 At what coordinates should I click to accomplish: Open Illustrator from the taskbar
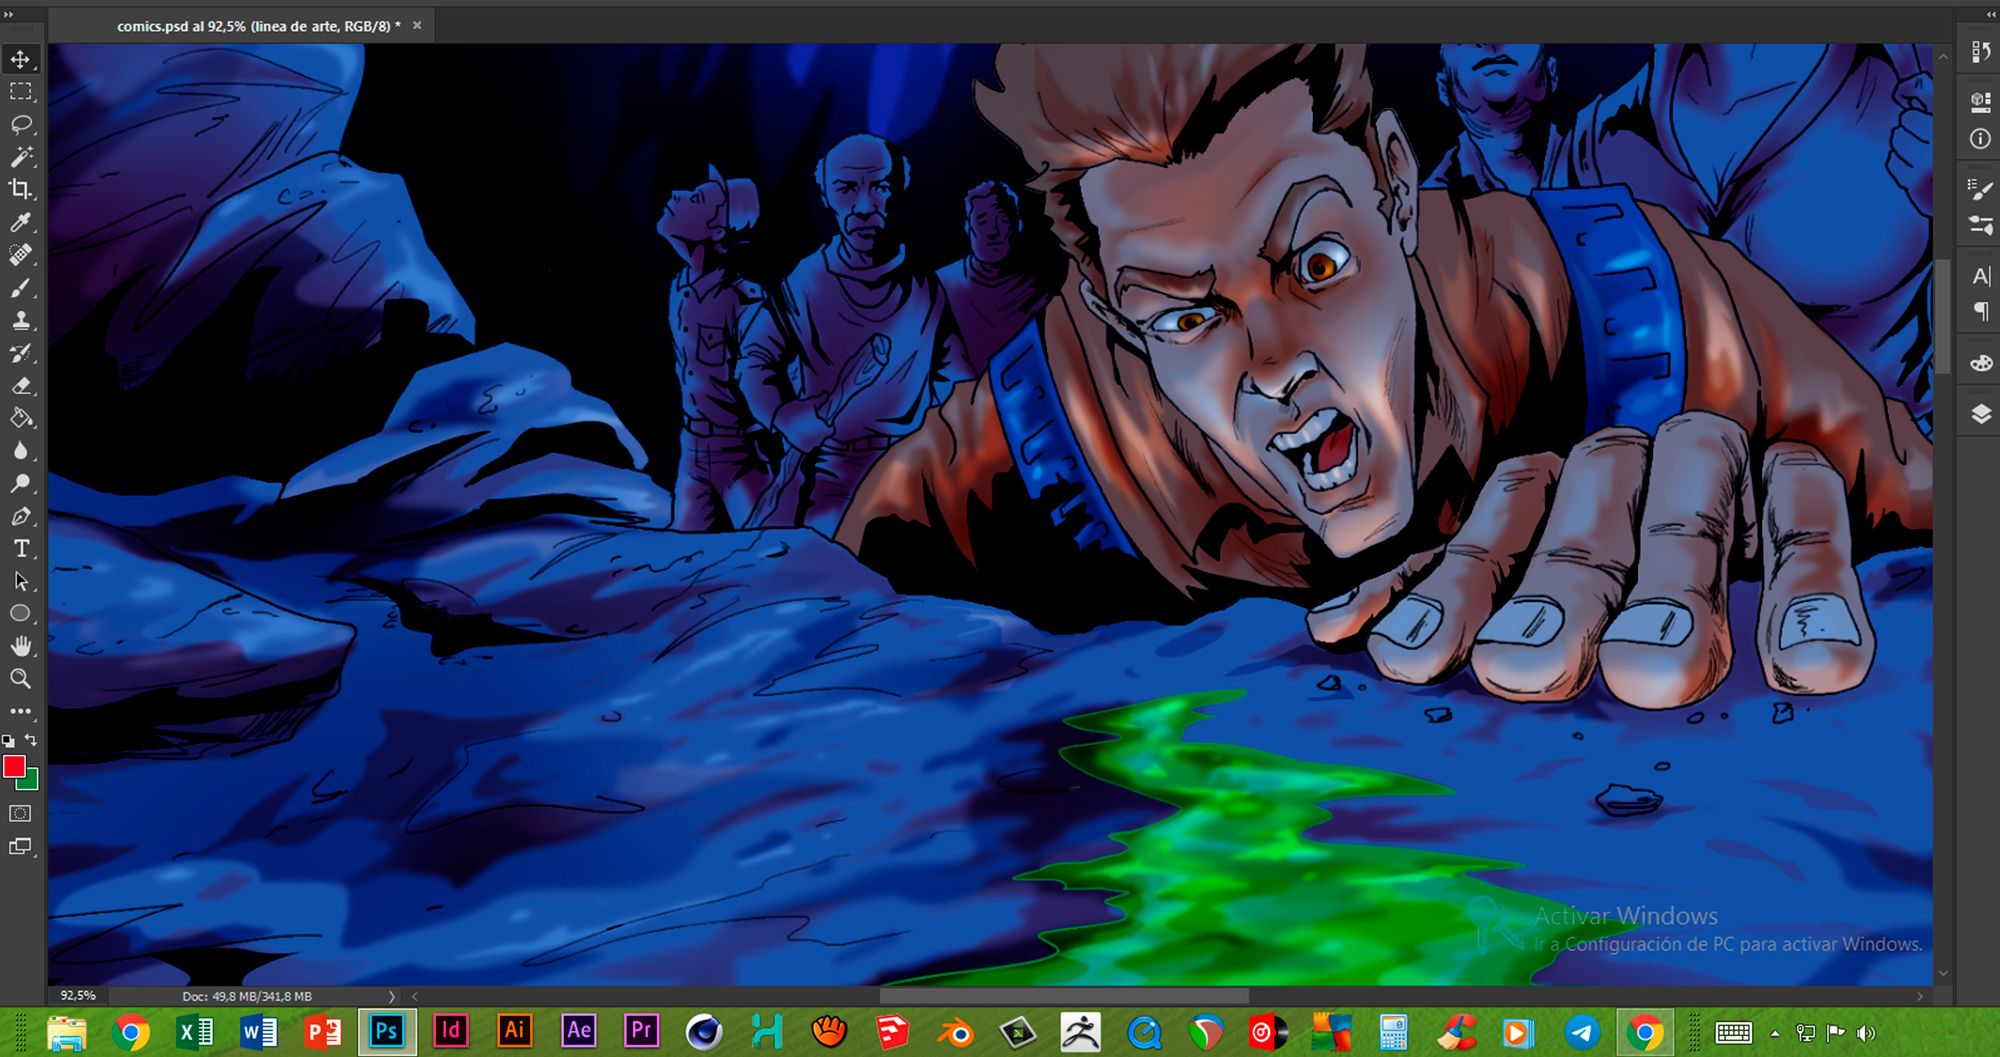point(515,1032)
